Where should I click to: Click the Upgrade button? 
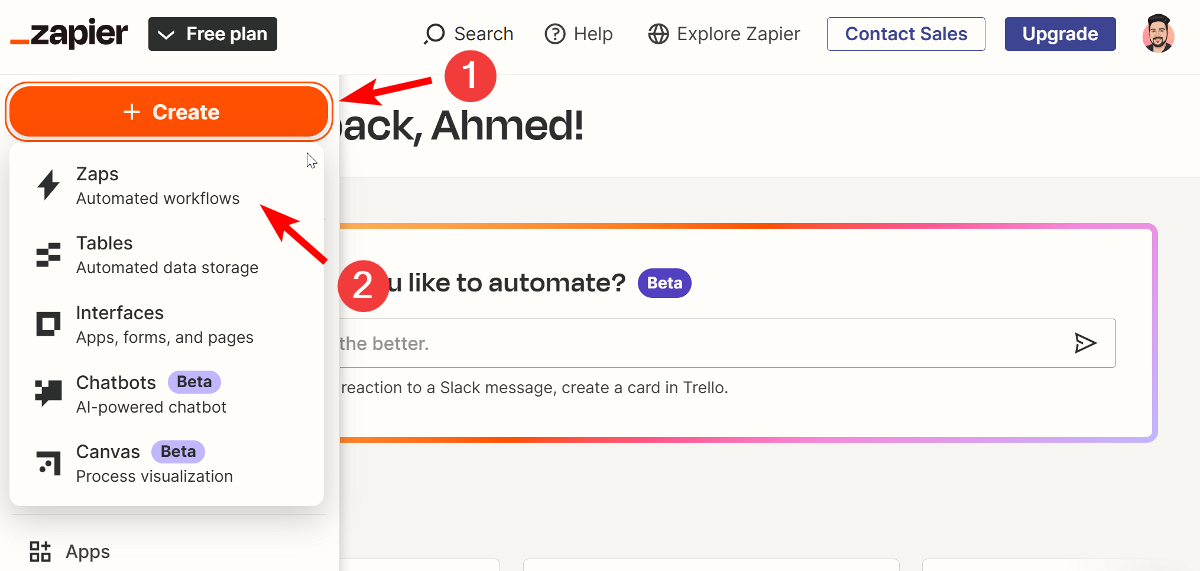click(1060, 34)
